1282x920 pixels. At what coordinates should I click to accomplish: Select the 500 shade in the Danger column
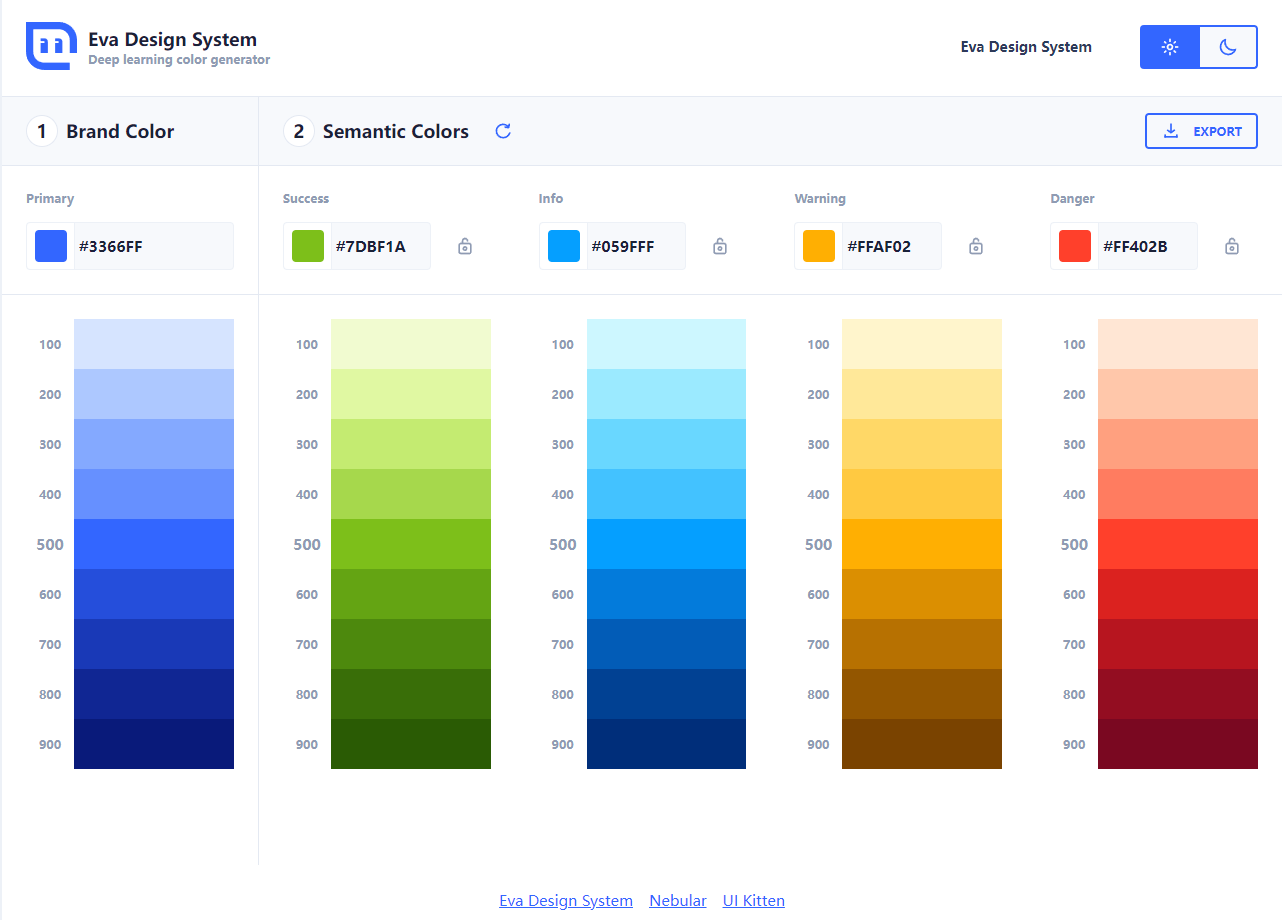[x=1178, y=543]
